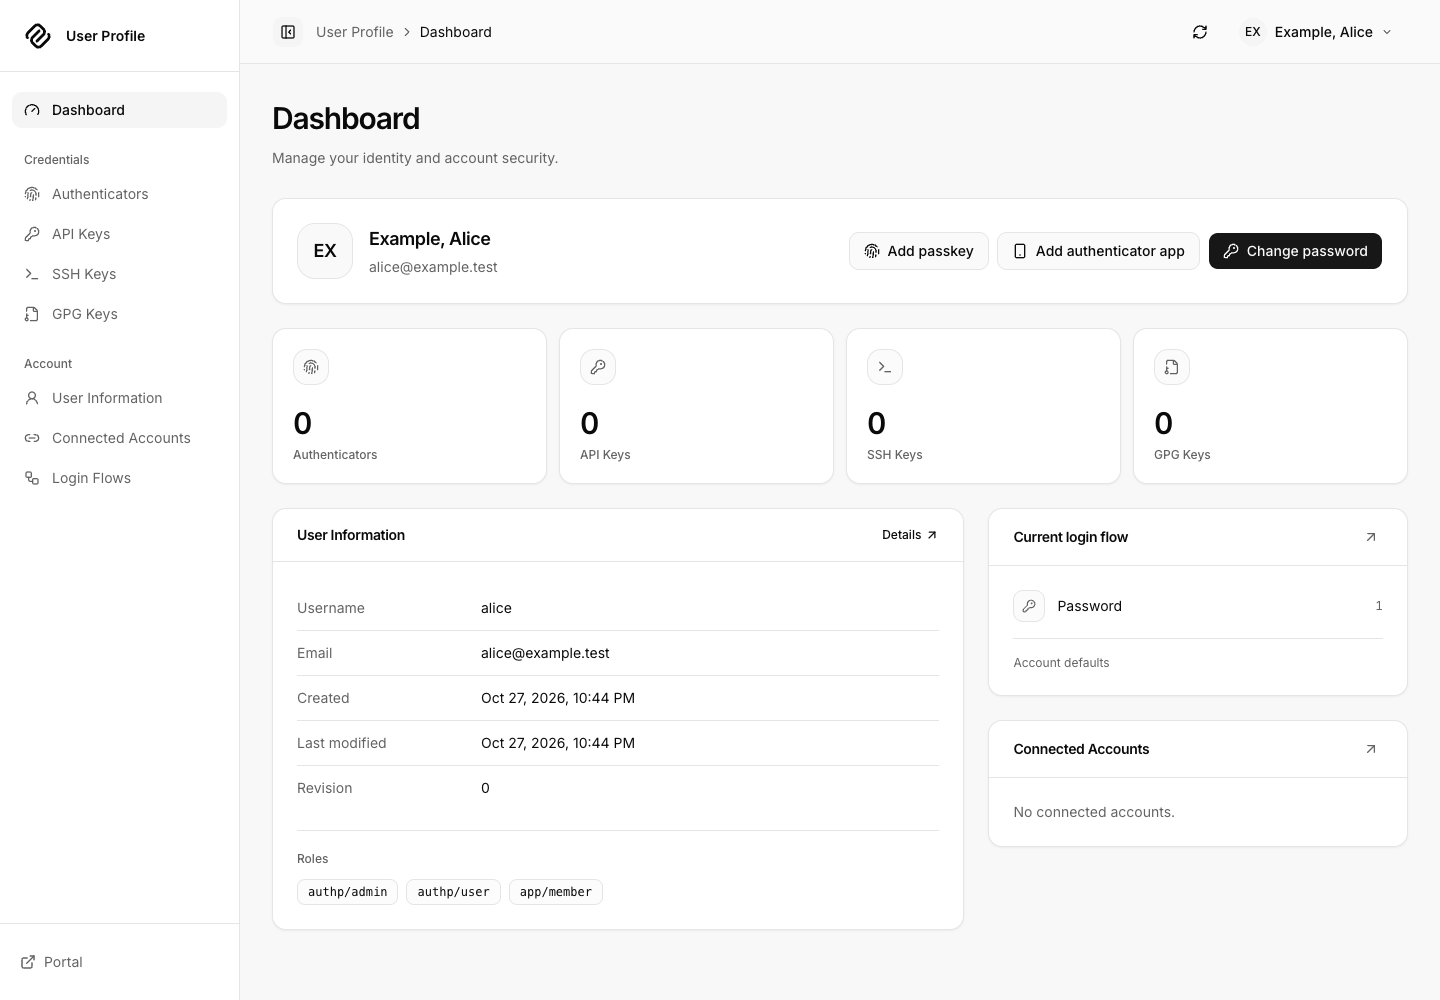
Task: Click the Last modified date value
Action: click(558, 743)
